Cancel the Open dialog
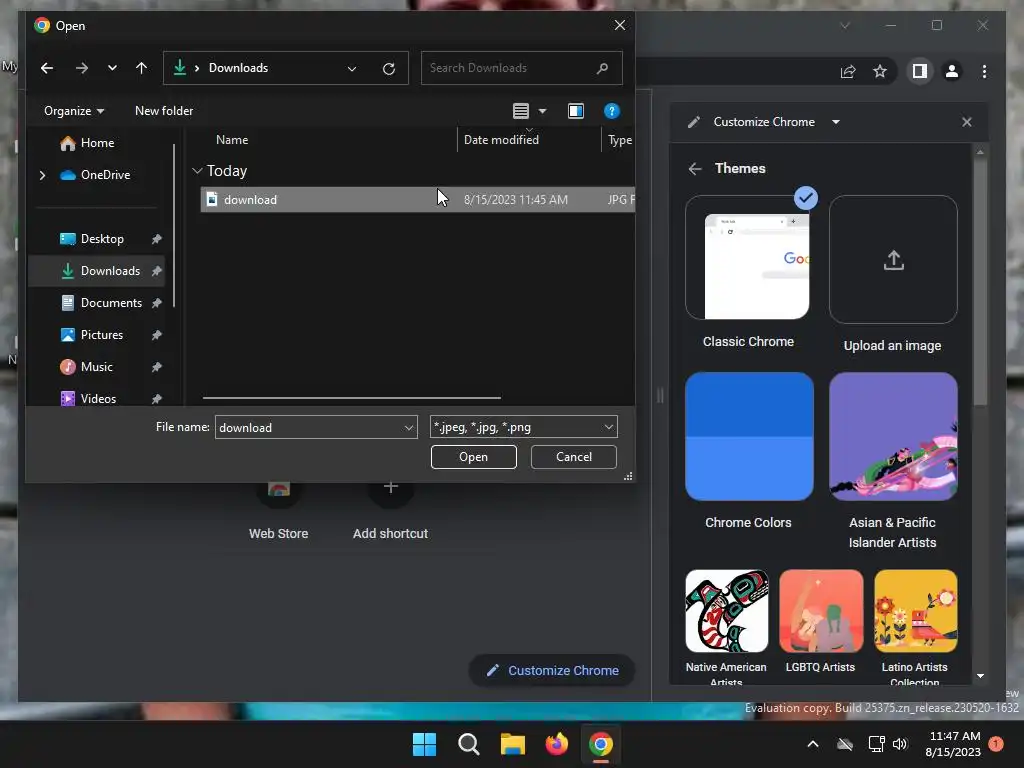This screenshot has height=768, width=1024. pyautogui.click(x=573, y=457)
